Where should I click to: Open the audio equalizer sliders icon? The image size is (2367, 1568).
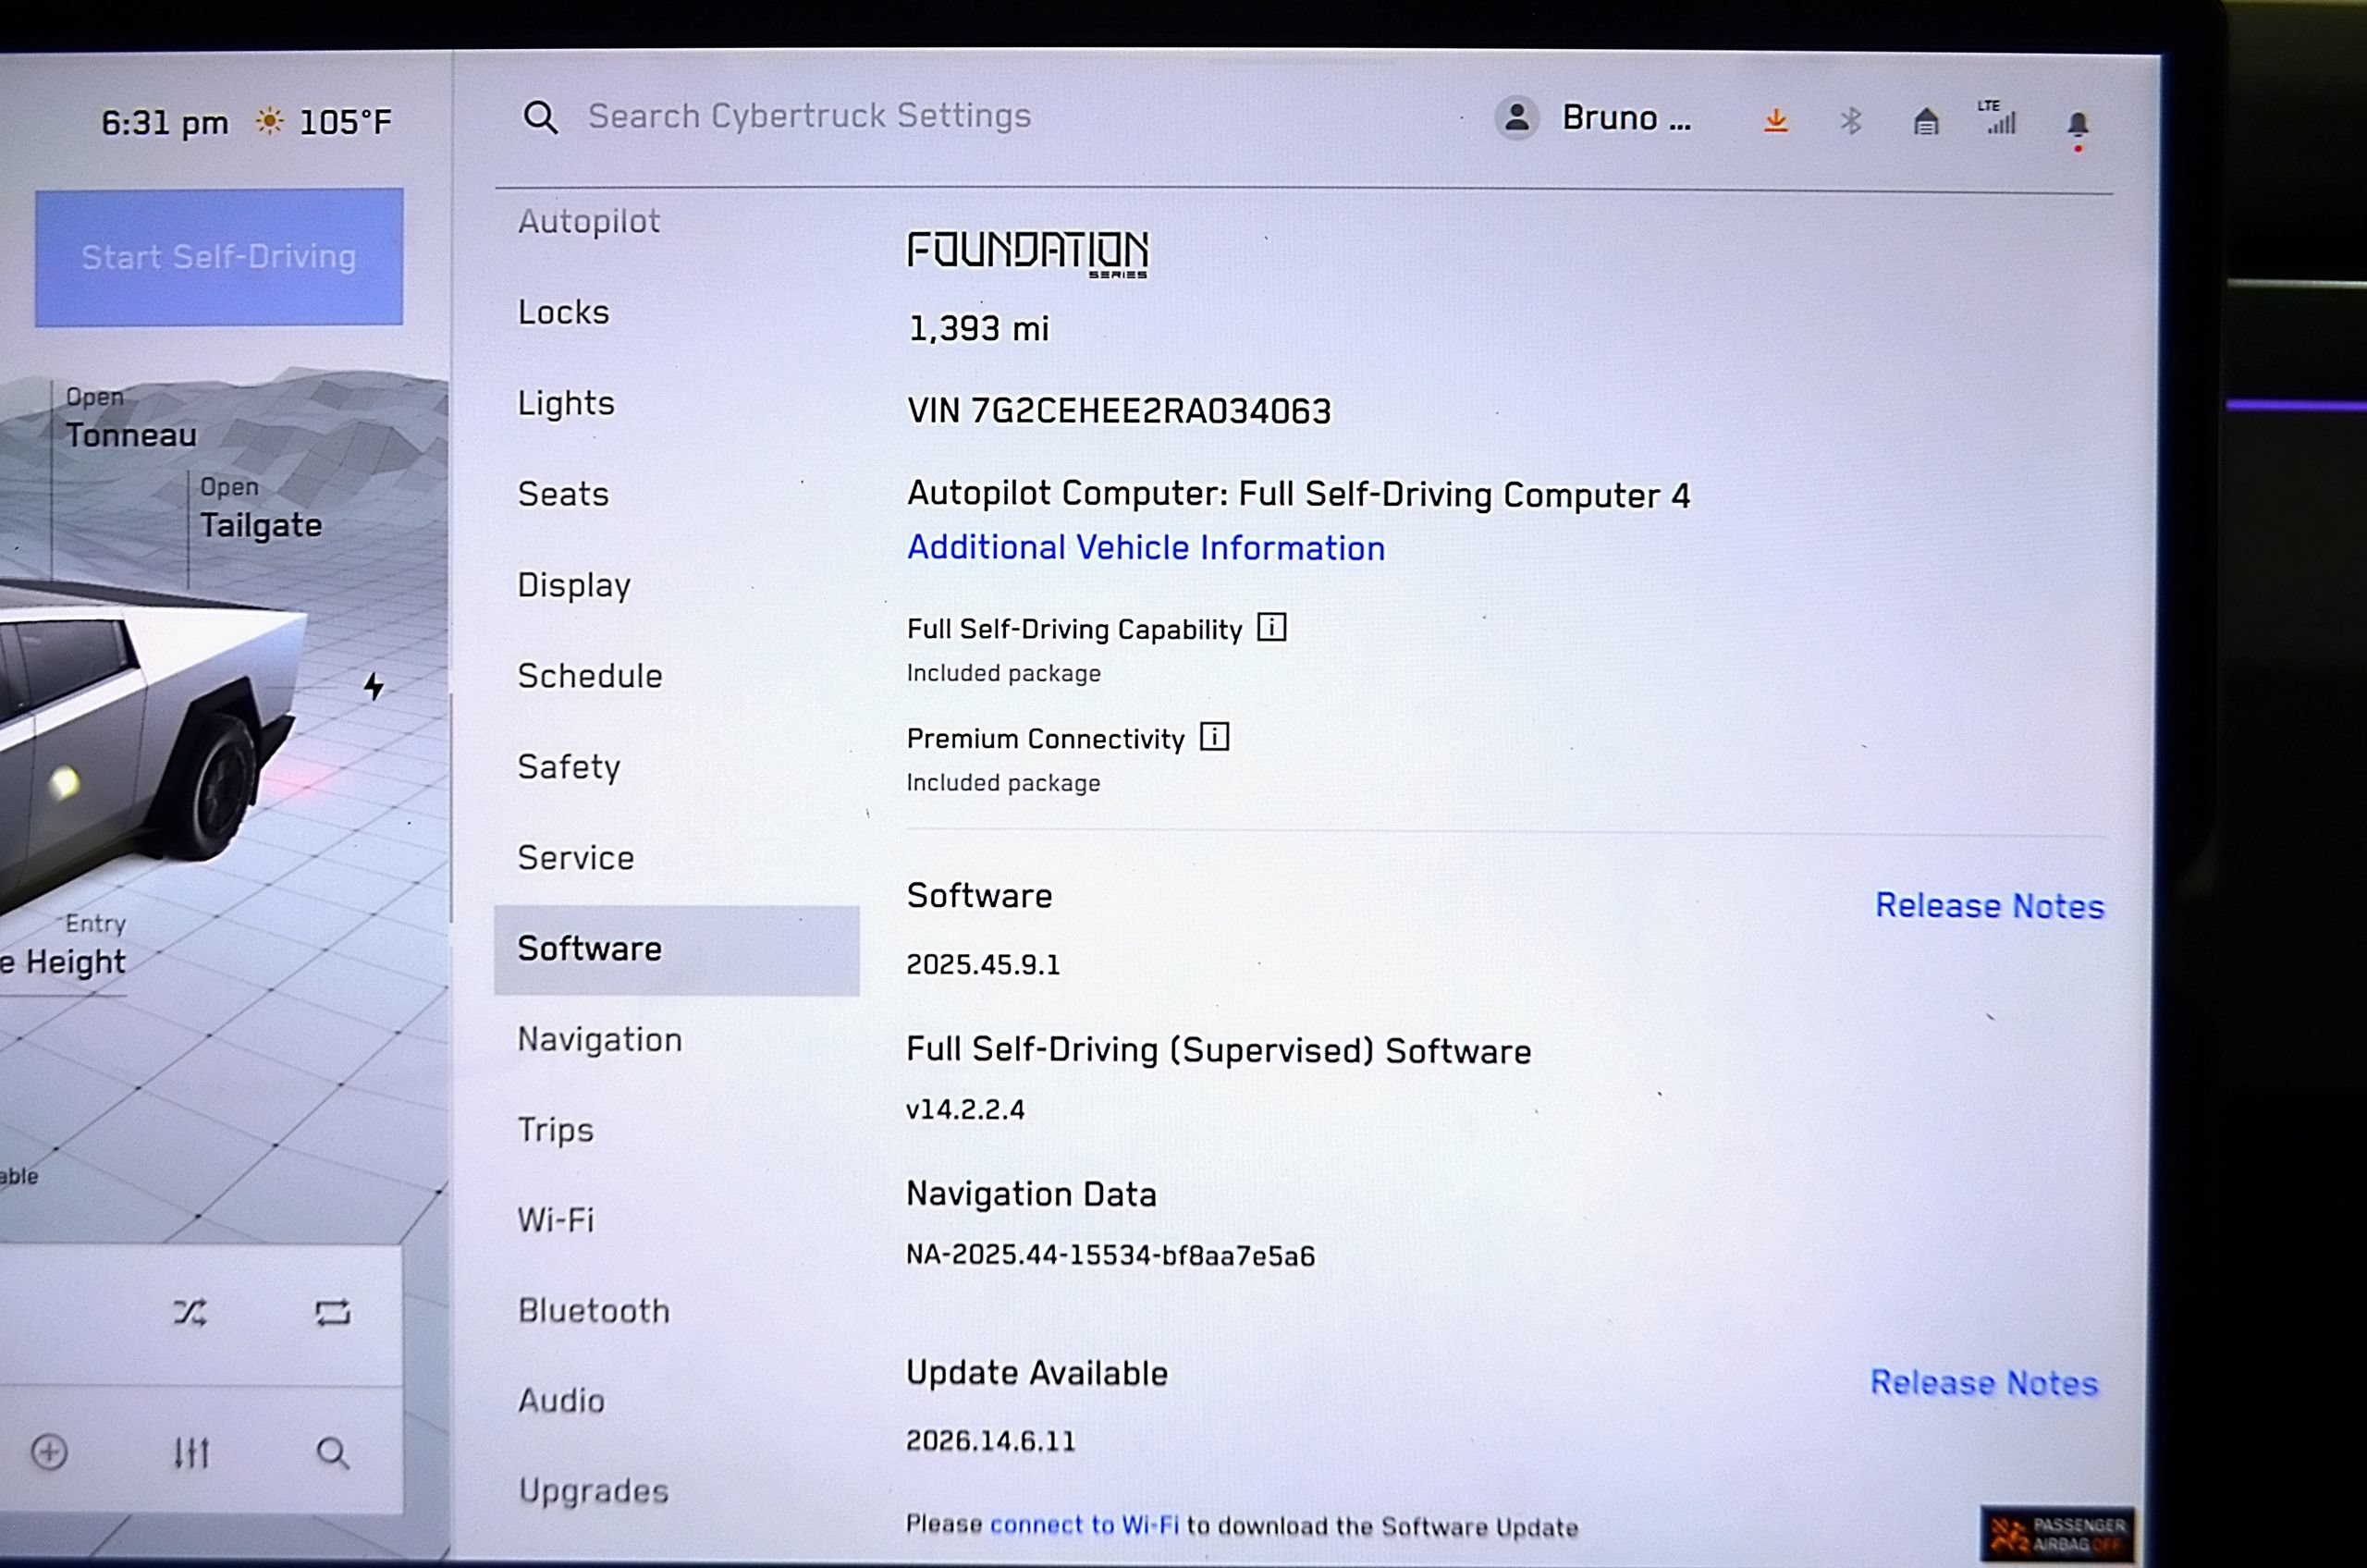[191, 1452]
